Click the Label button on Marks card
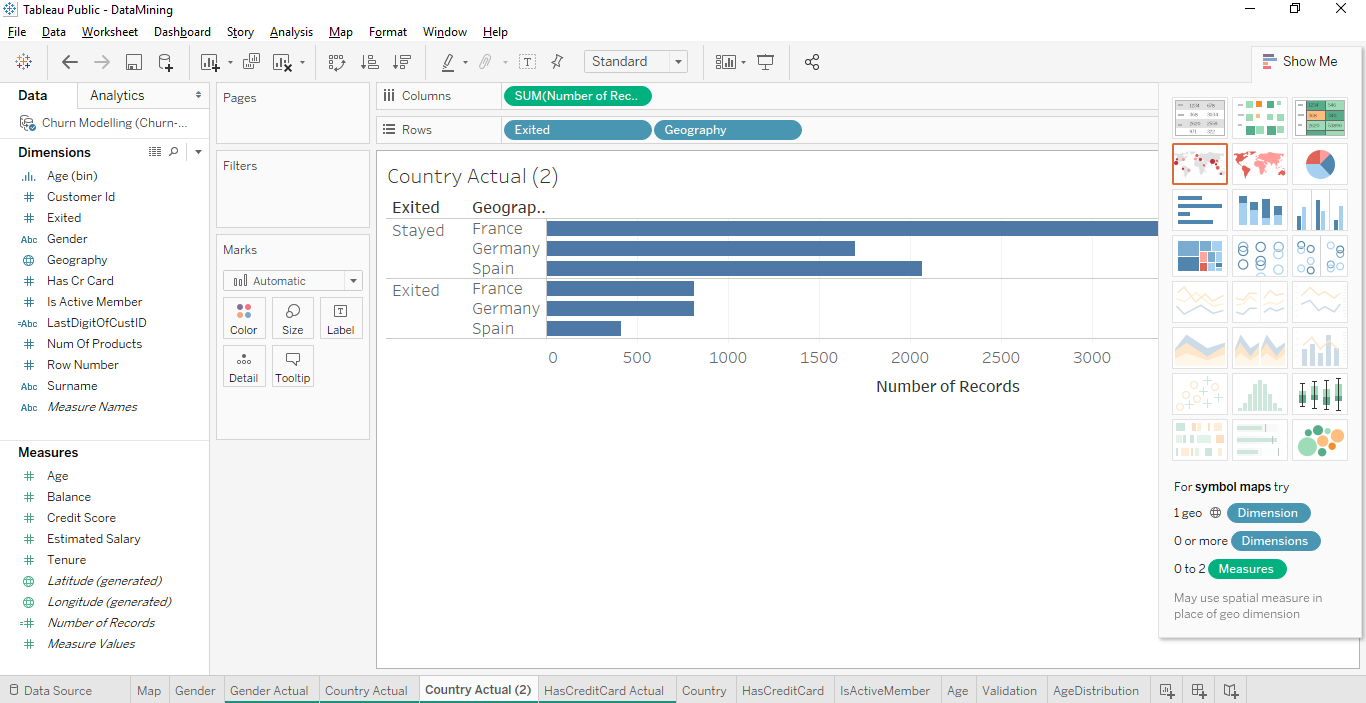Screen dimensions: 1366x703 coord(340,318)
